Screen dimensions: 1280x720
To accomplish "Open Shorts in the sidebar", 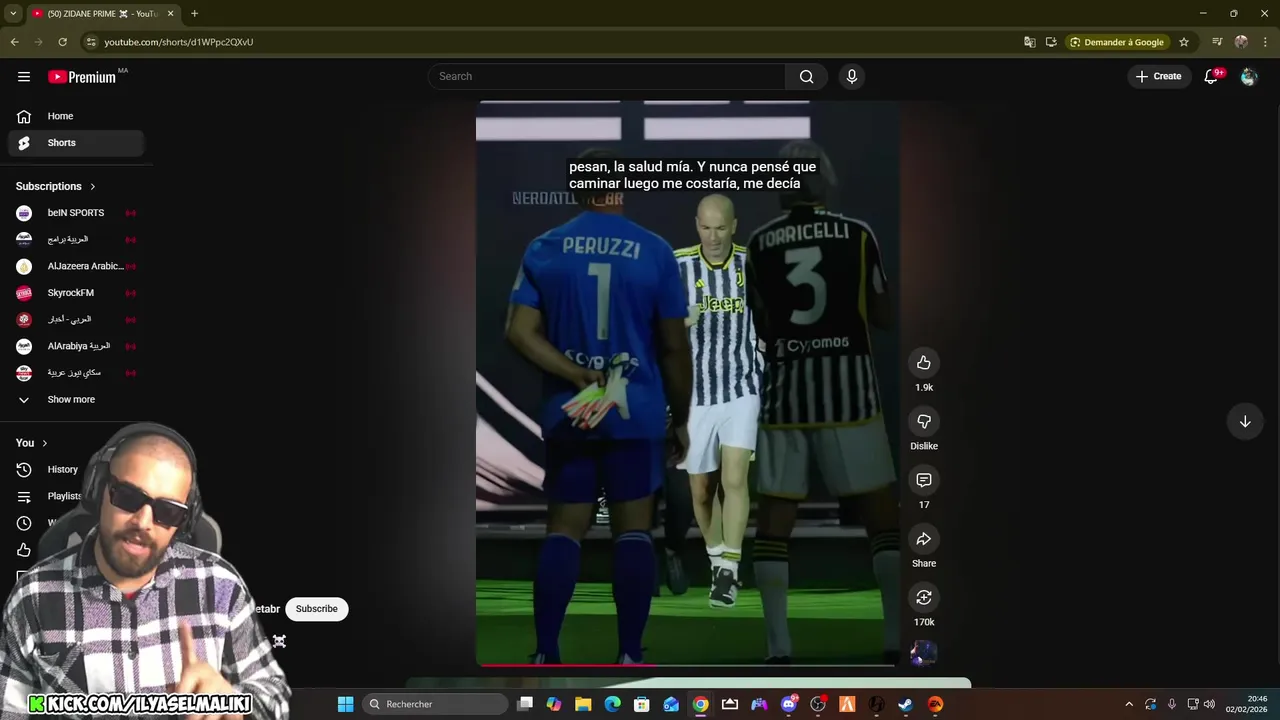I will [x=76, y=143].
